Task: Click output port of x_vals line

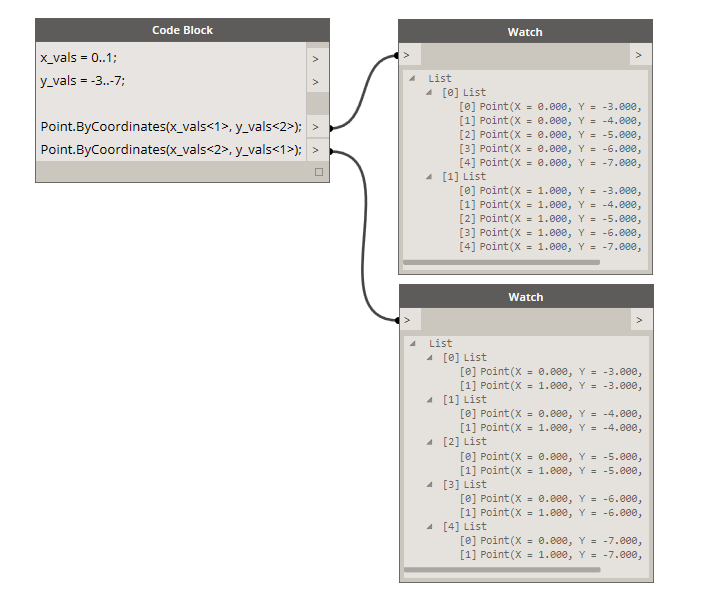Action: [317, 59]
